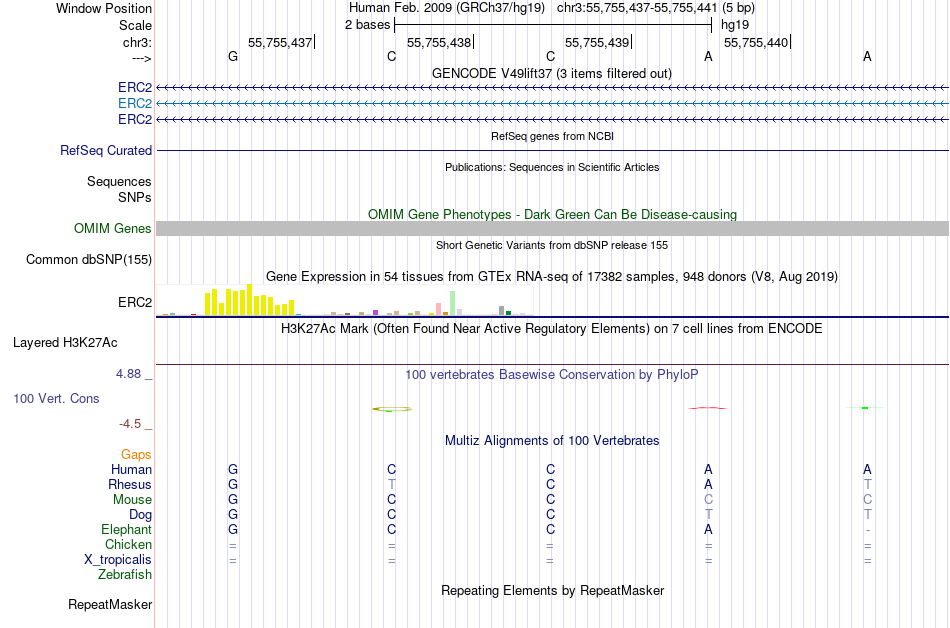Viewport: 950px width, 628px height.
Task: Click the gray OMIM Genes item bar
Action: coord(552,228)
